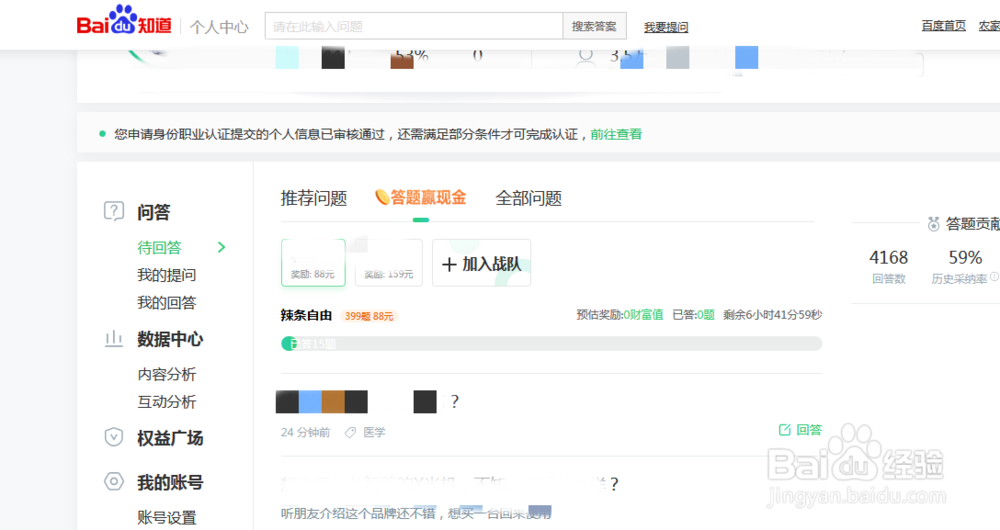
Task: Click the 我的账号 hexagon settings icon
Action: [x=114, y=482]
